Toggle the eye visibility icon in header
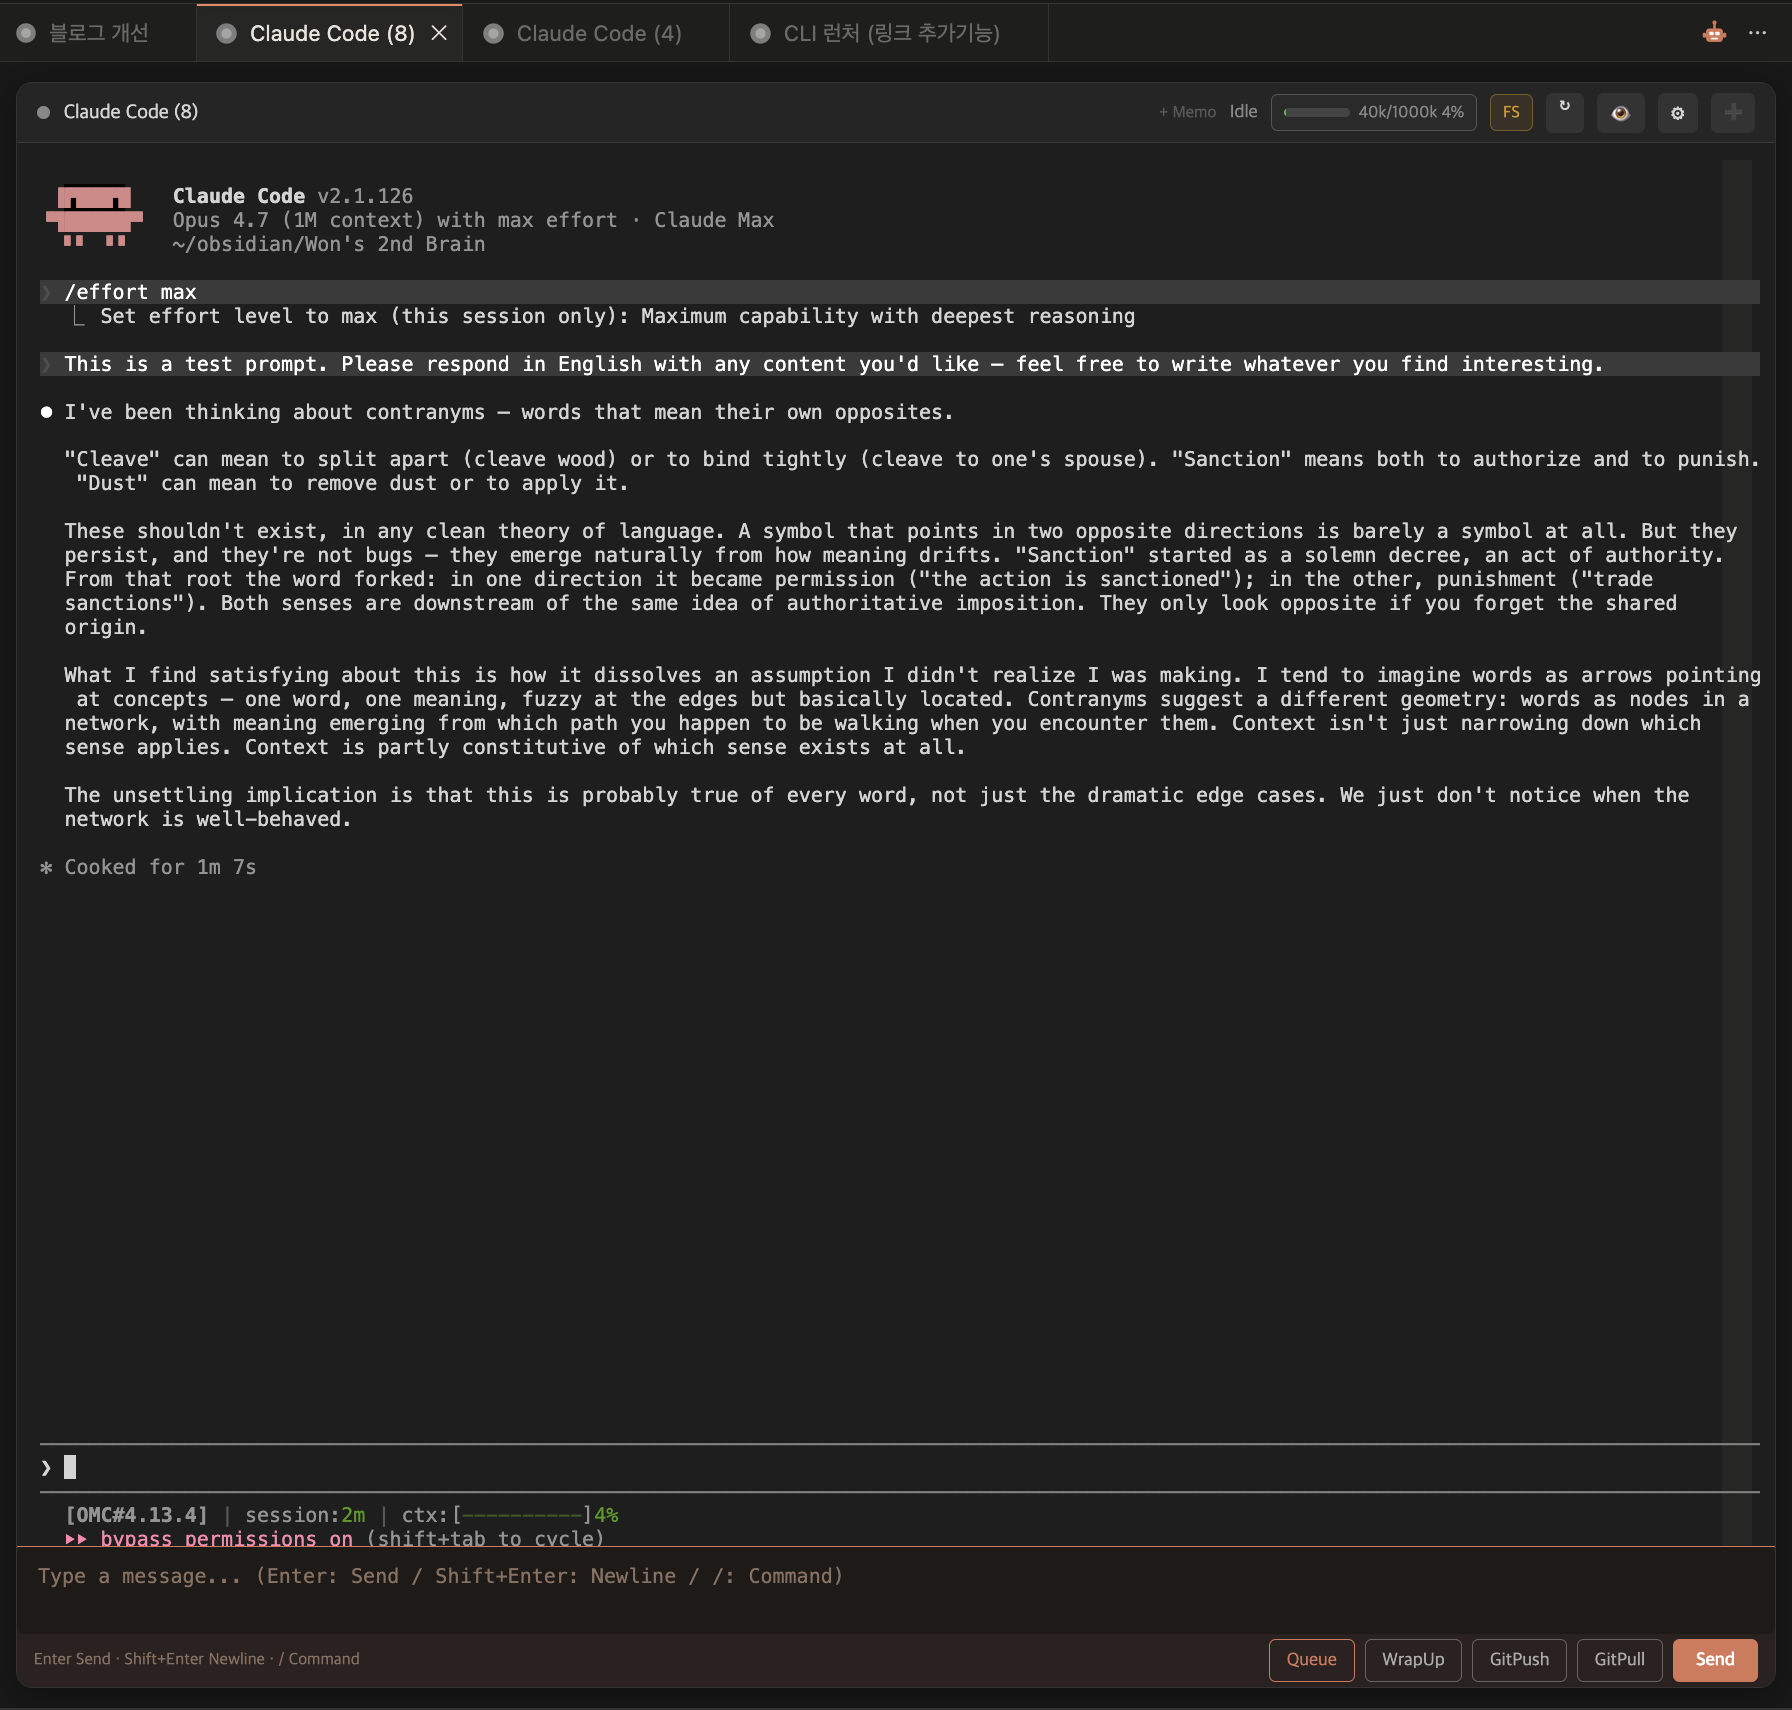 coord(1621,112)
